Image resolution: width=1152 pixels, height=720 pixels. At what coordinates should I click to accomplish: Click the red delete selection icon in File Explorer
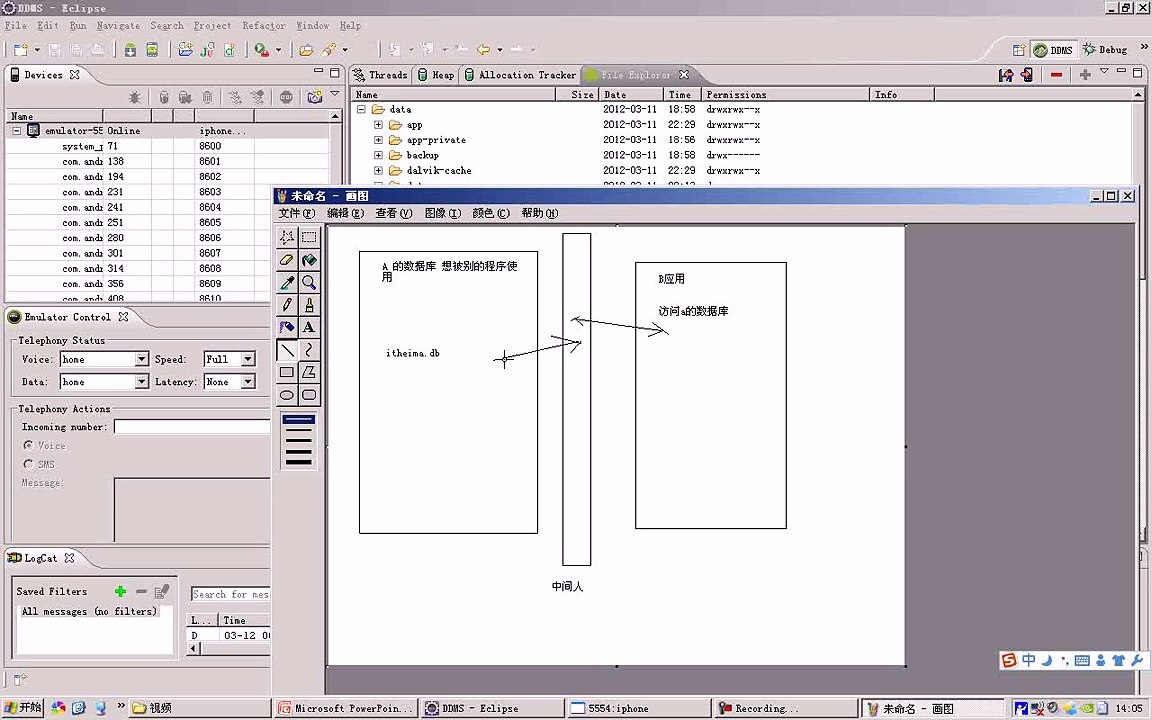[1056, 75]
